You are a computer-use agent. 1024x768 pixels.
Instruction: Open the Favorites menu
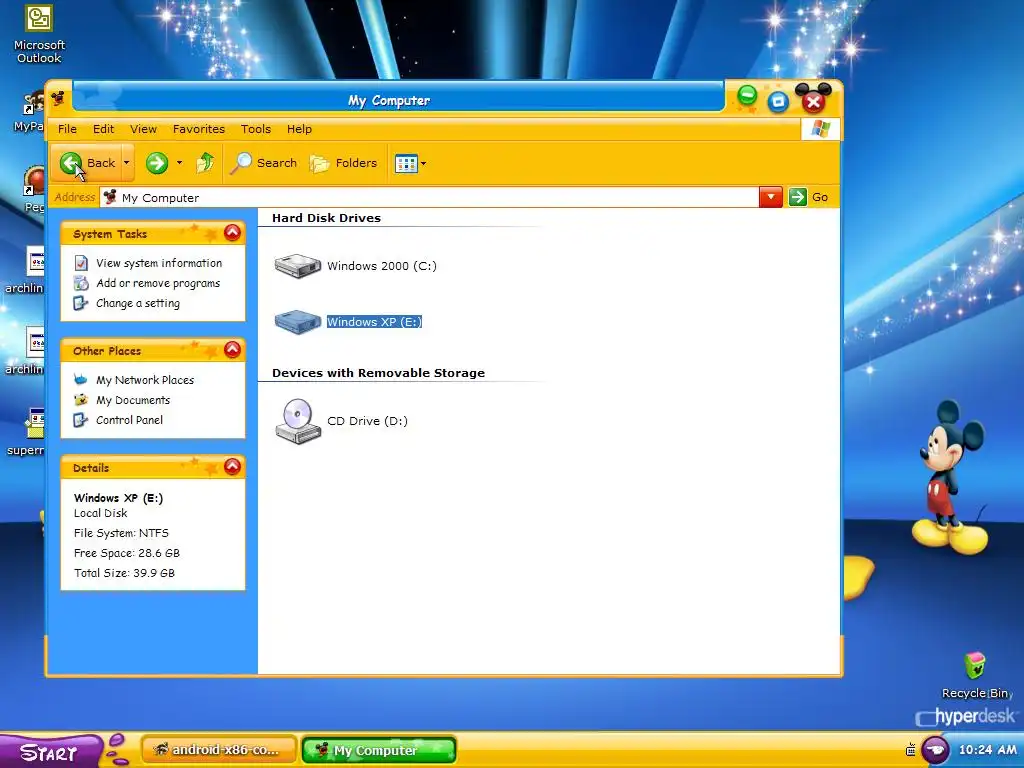point(199,129)
